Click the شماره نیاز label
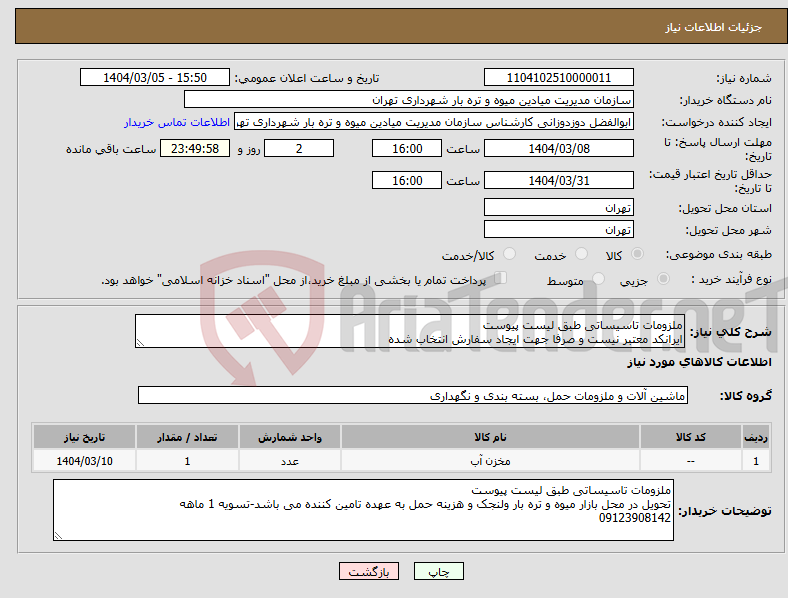 pos(744,78)
